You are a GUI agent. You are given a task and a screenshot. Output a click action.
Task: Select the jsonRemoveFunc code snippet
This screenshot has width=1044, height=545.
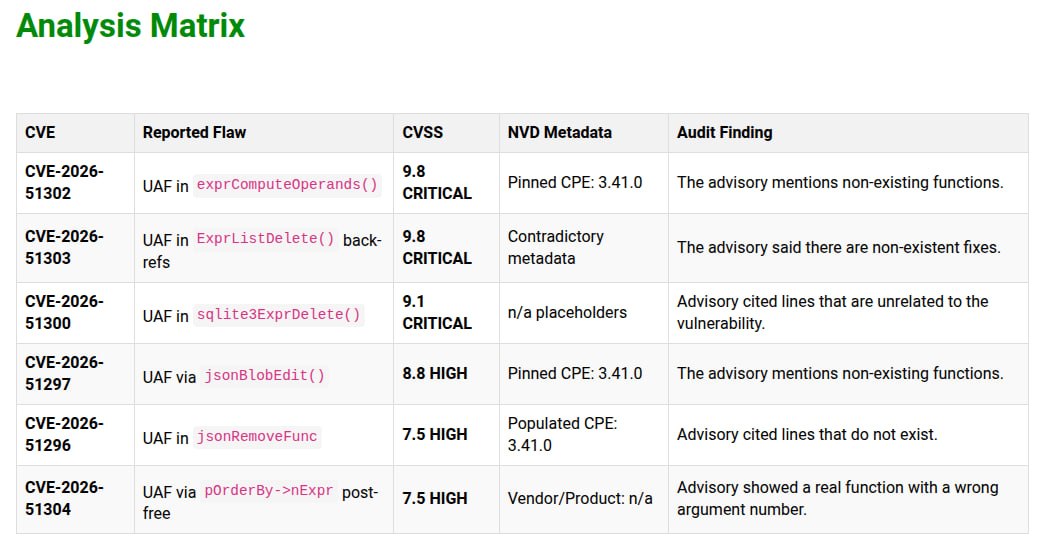256,437
